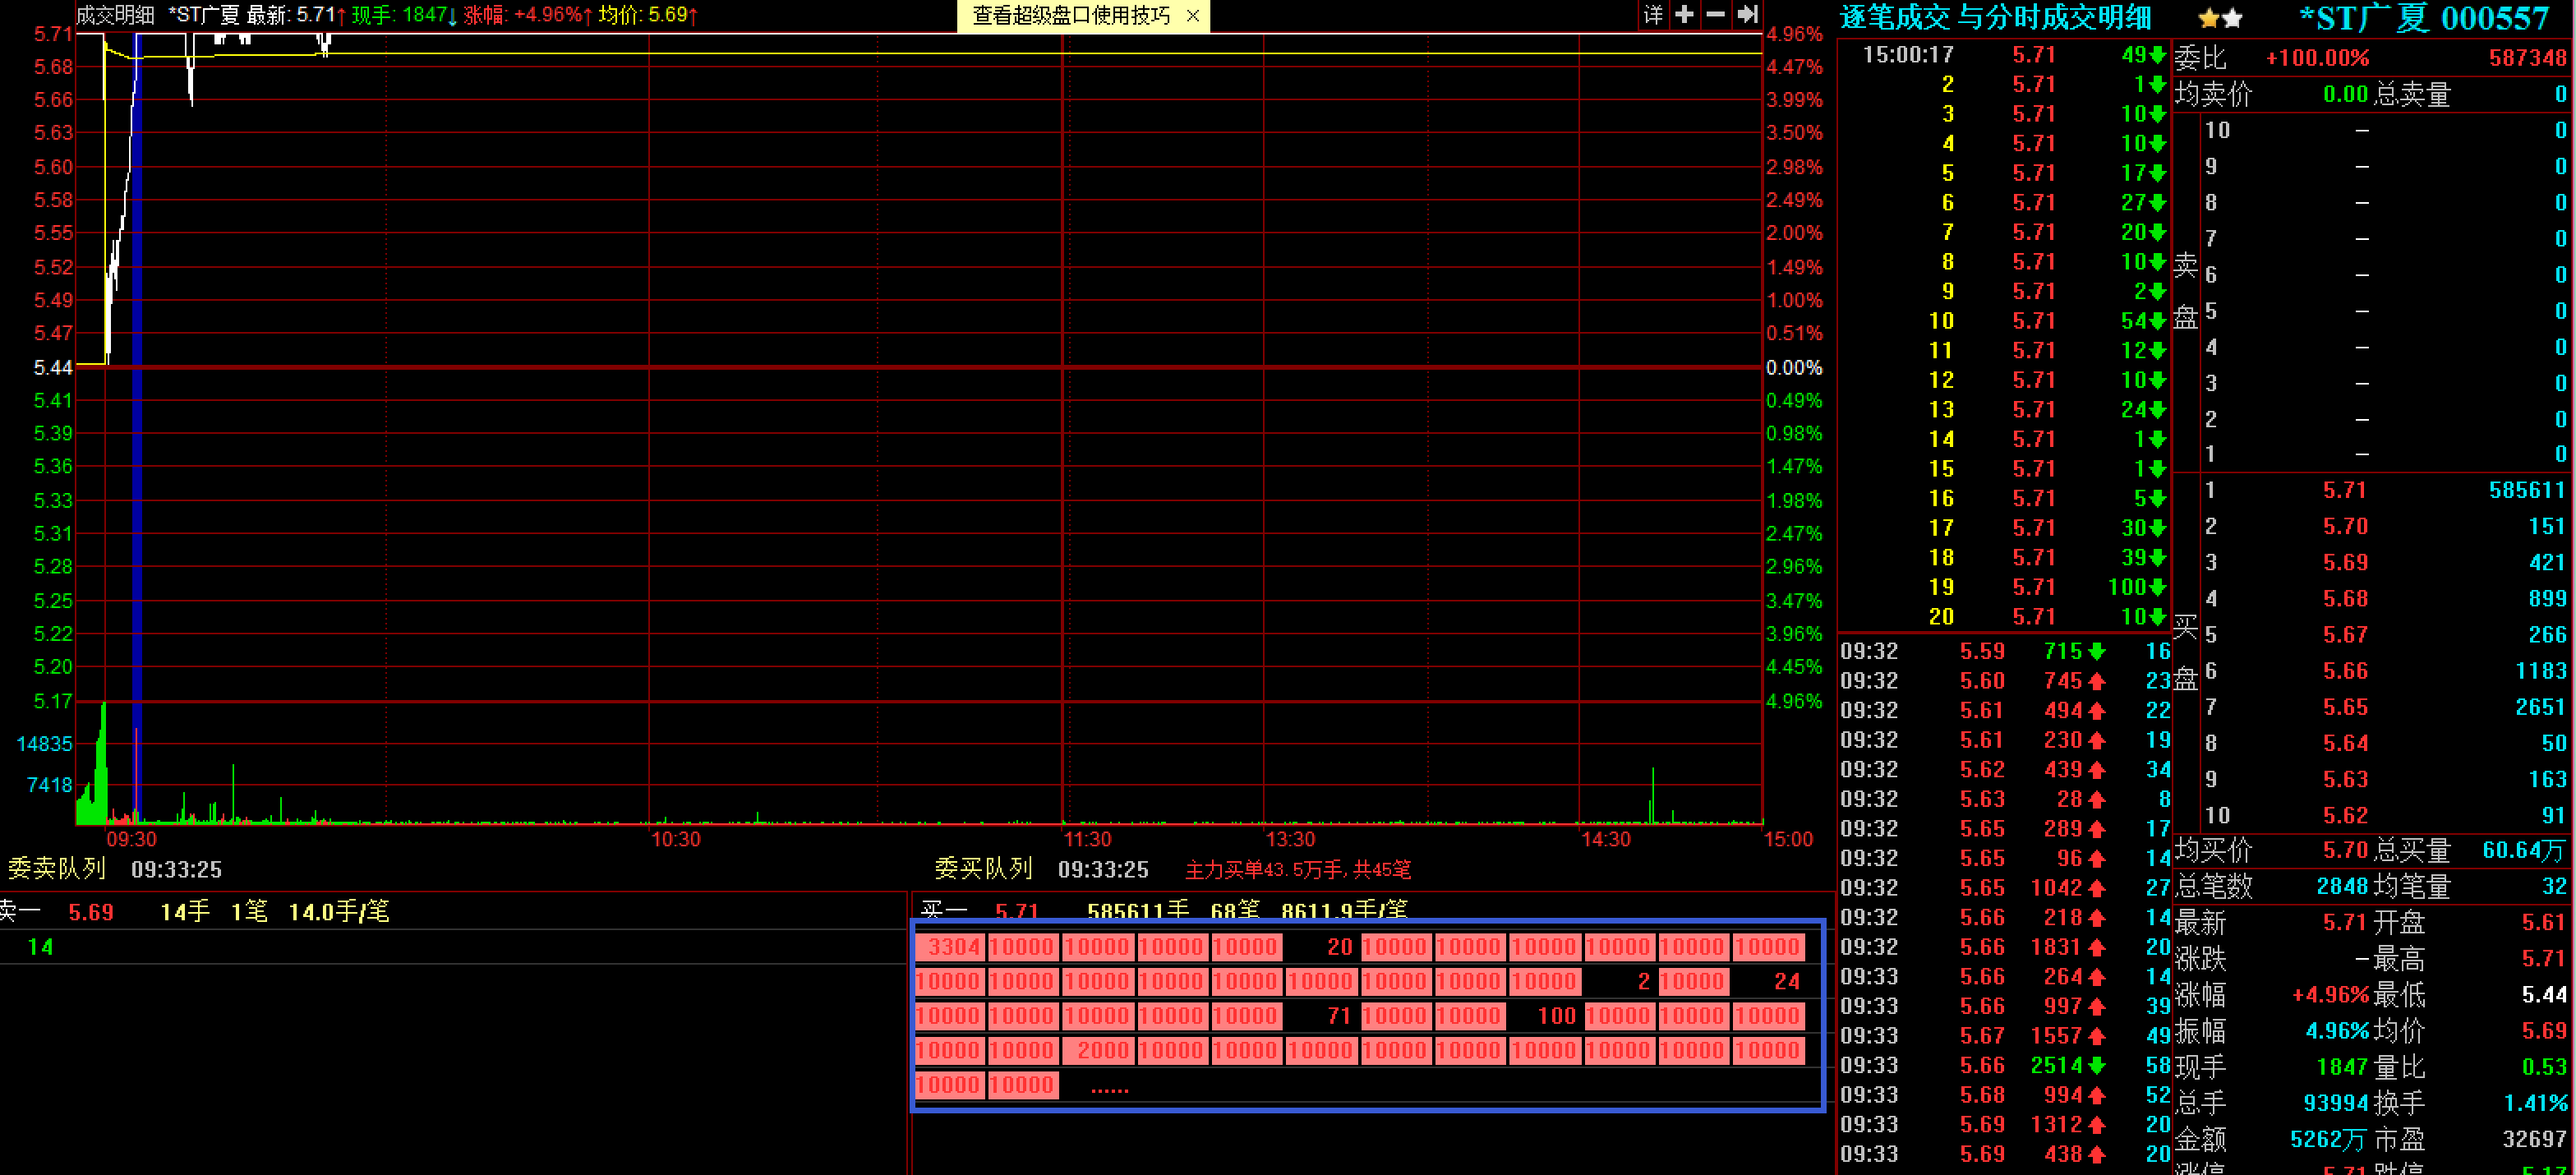Click the 委比 +100.00% value

click(x=2317, y=58)
